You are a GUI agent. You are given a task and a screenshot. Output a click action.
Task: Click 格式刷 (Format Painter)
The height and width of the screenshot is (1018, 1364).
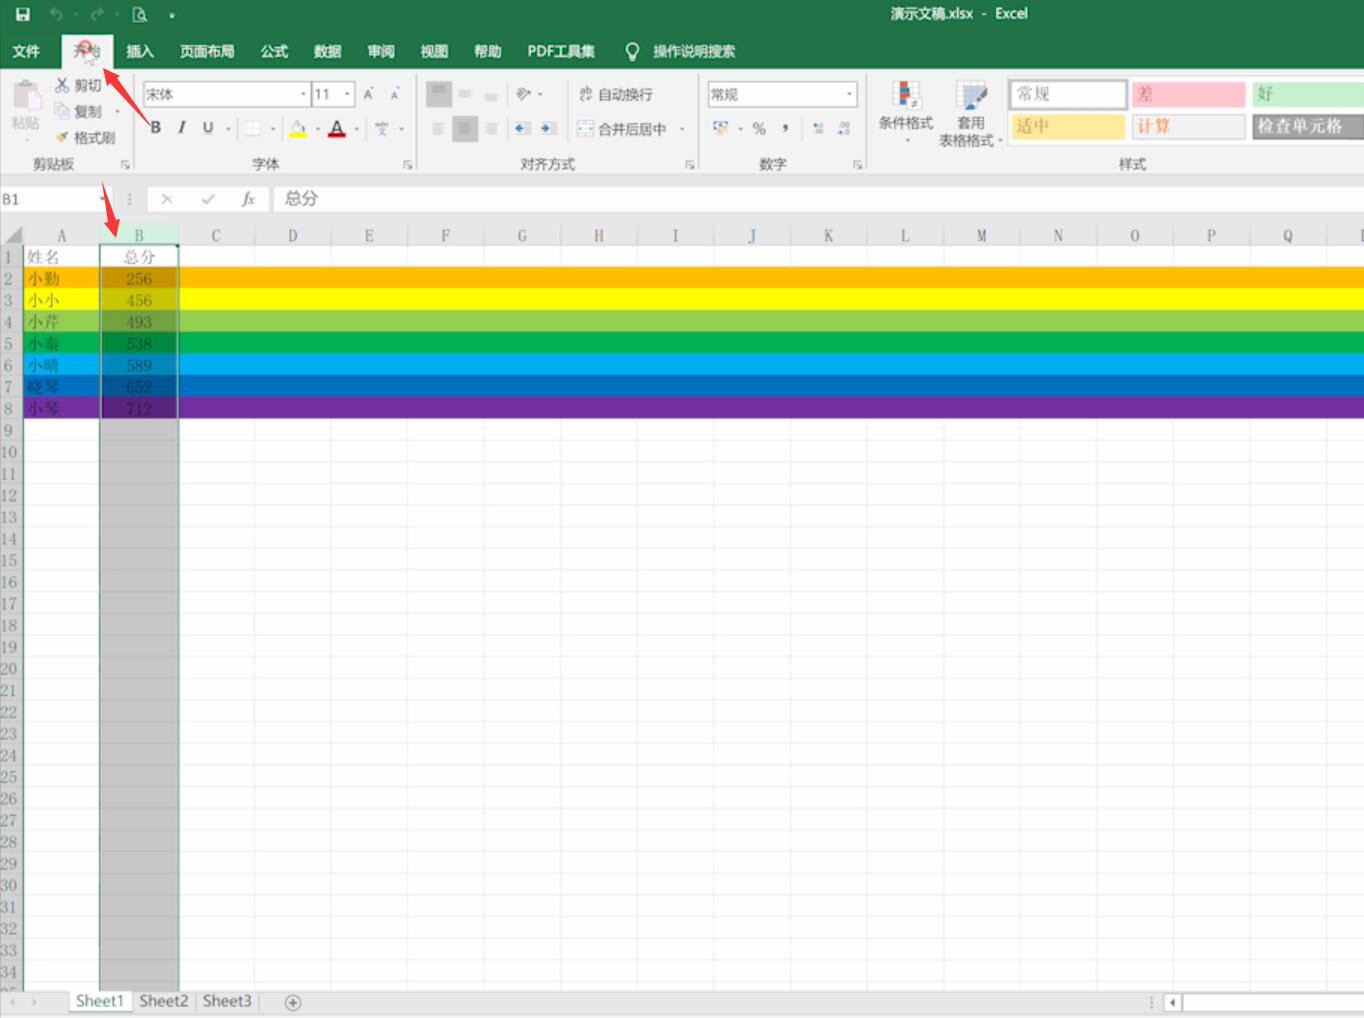click(86, 138)
